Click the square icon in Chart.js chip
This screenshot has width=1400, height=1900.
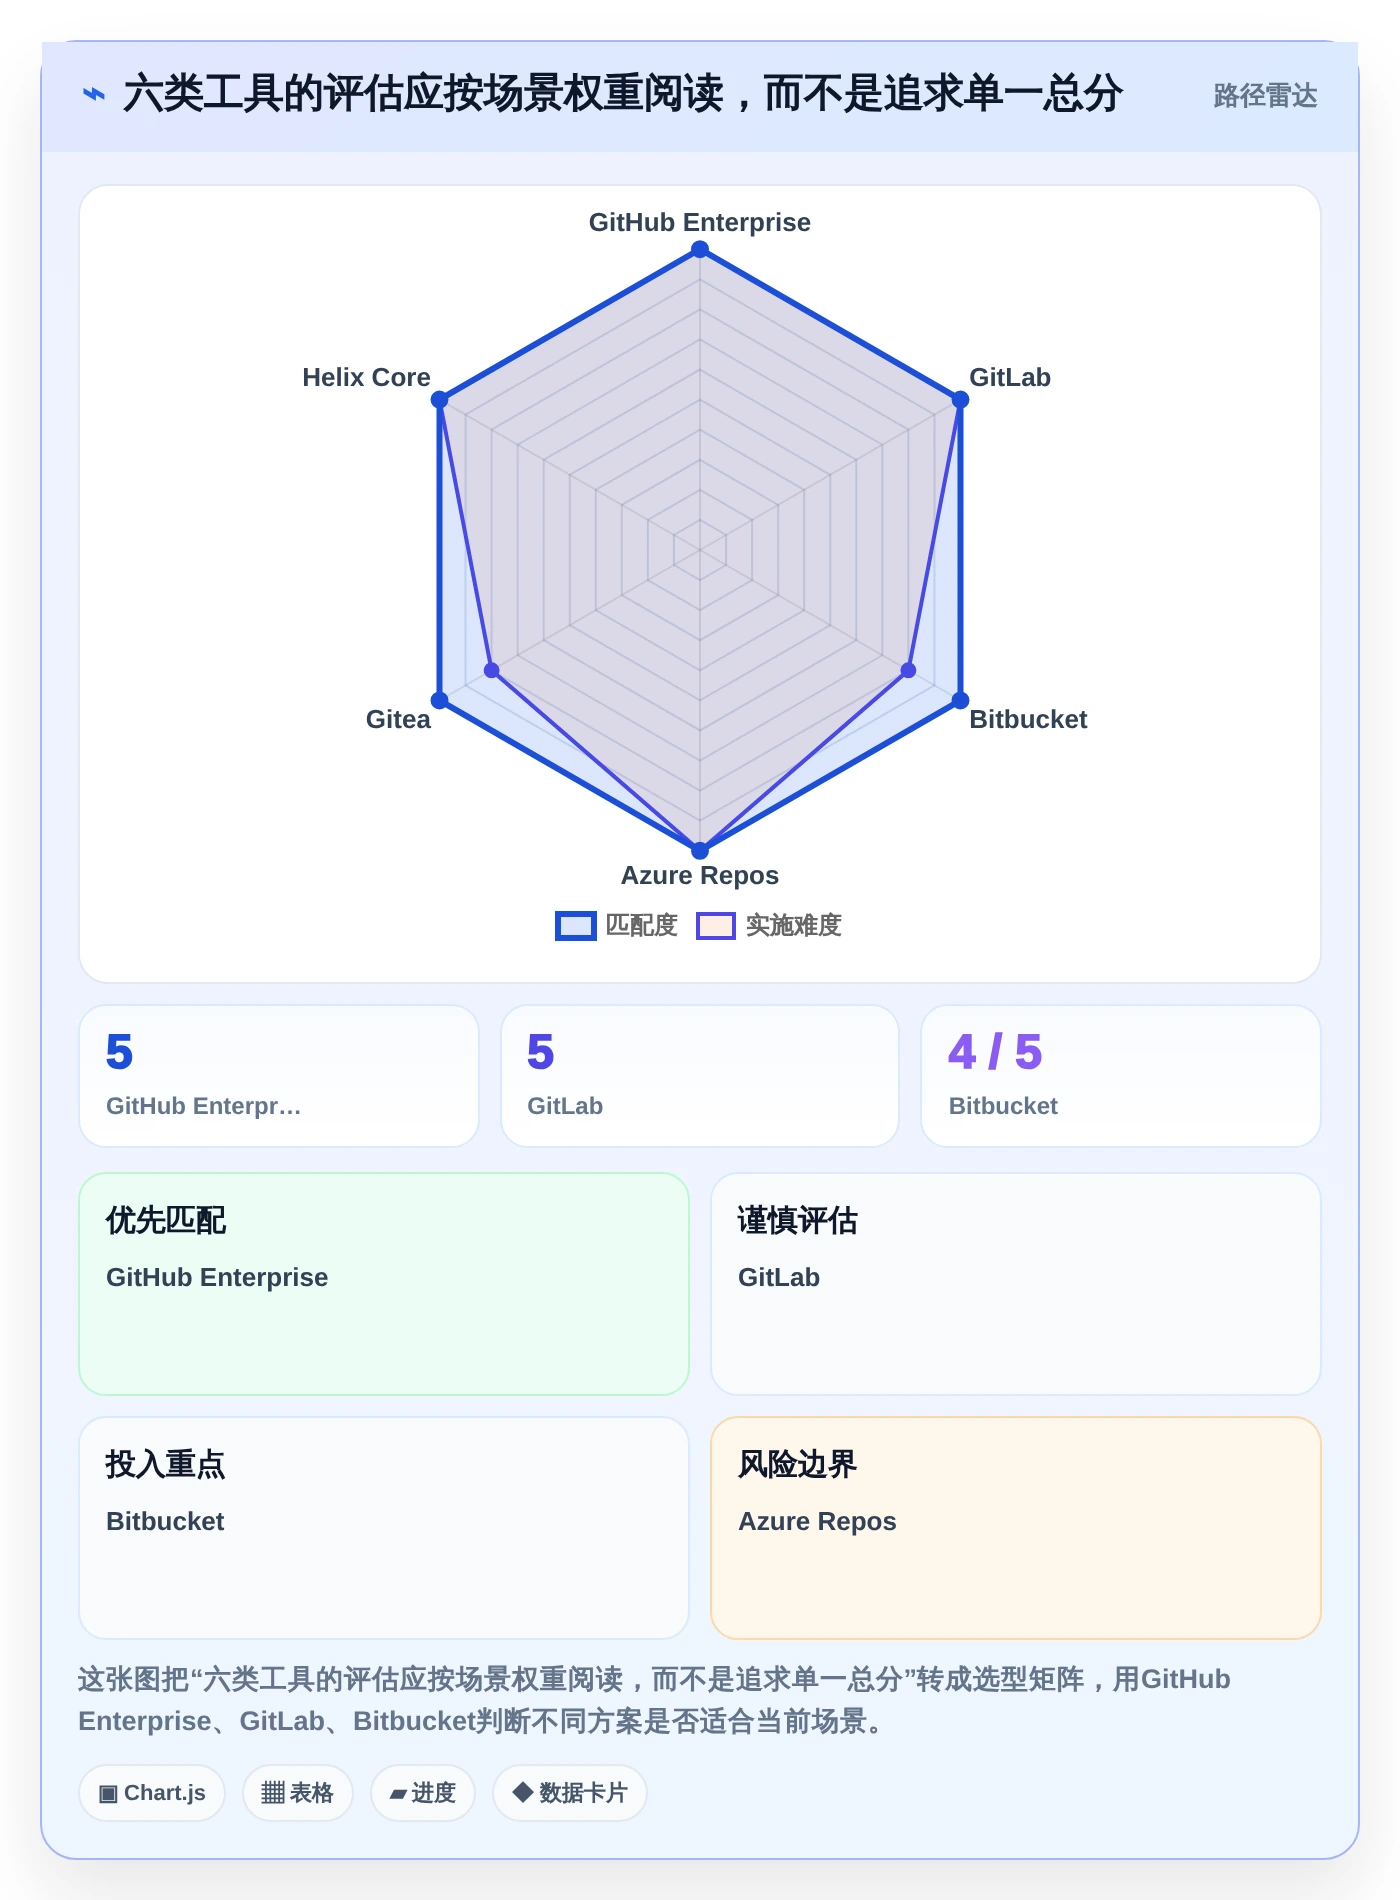tap(108, 1793)
